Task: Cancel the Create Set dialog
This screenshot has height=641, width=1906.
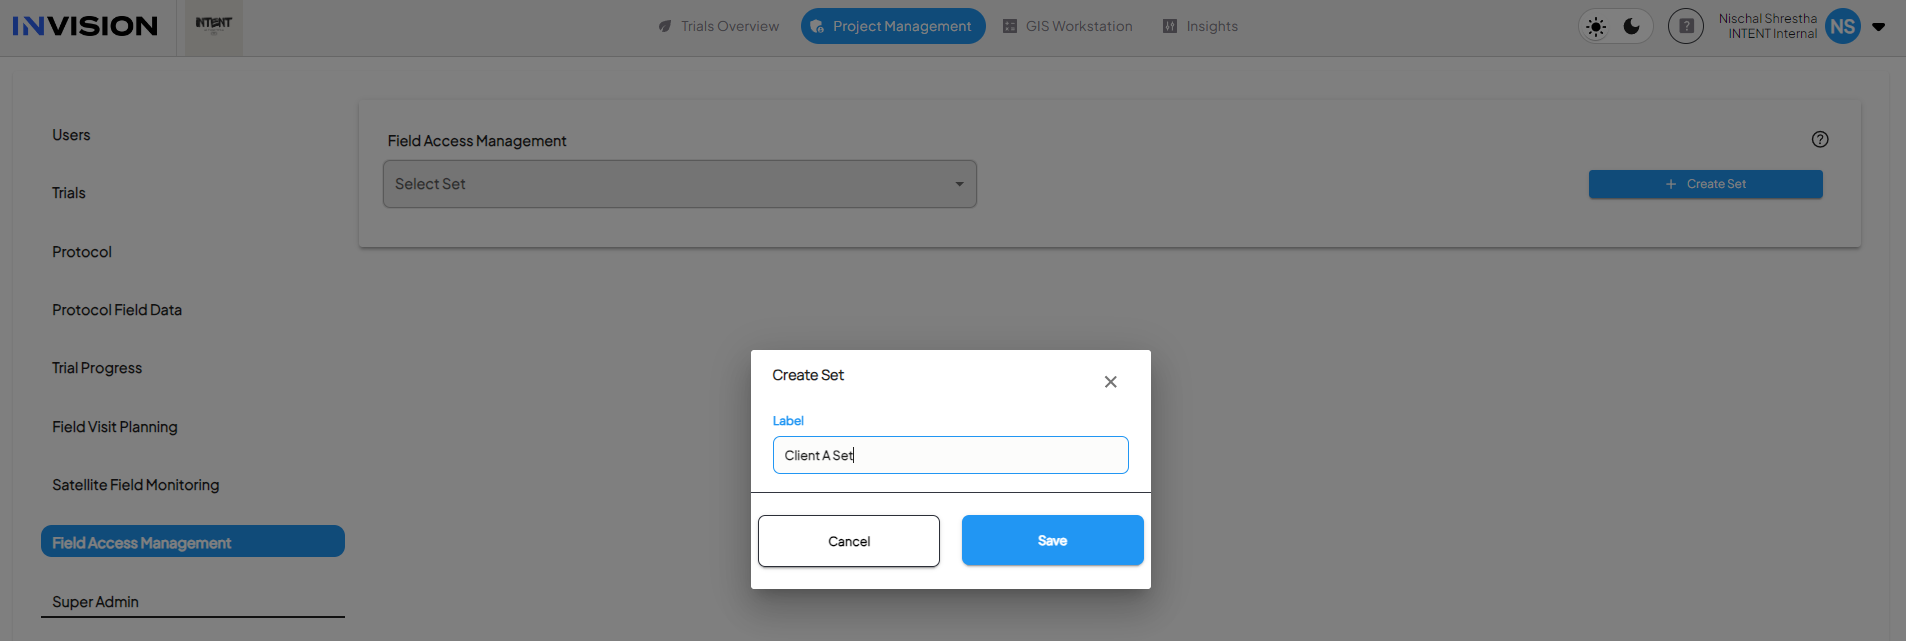Action: pyautogui.click(x=849, y=541)
